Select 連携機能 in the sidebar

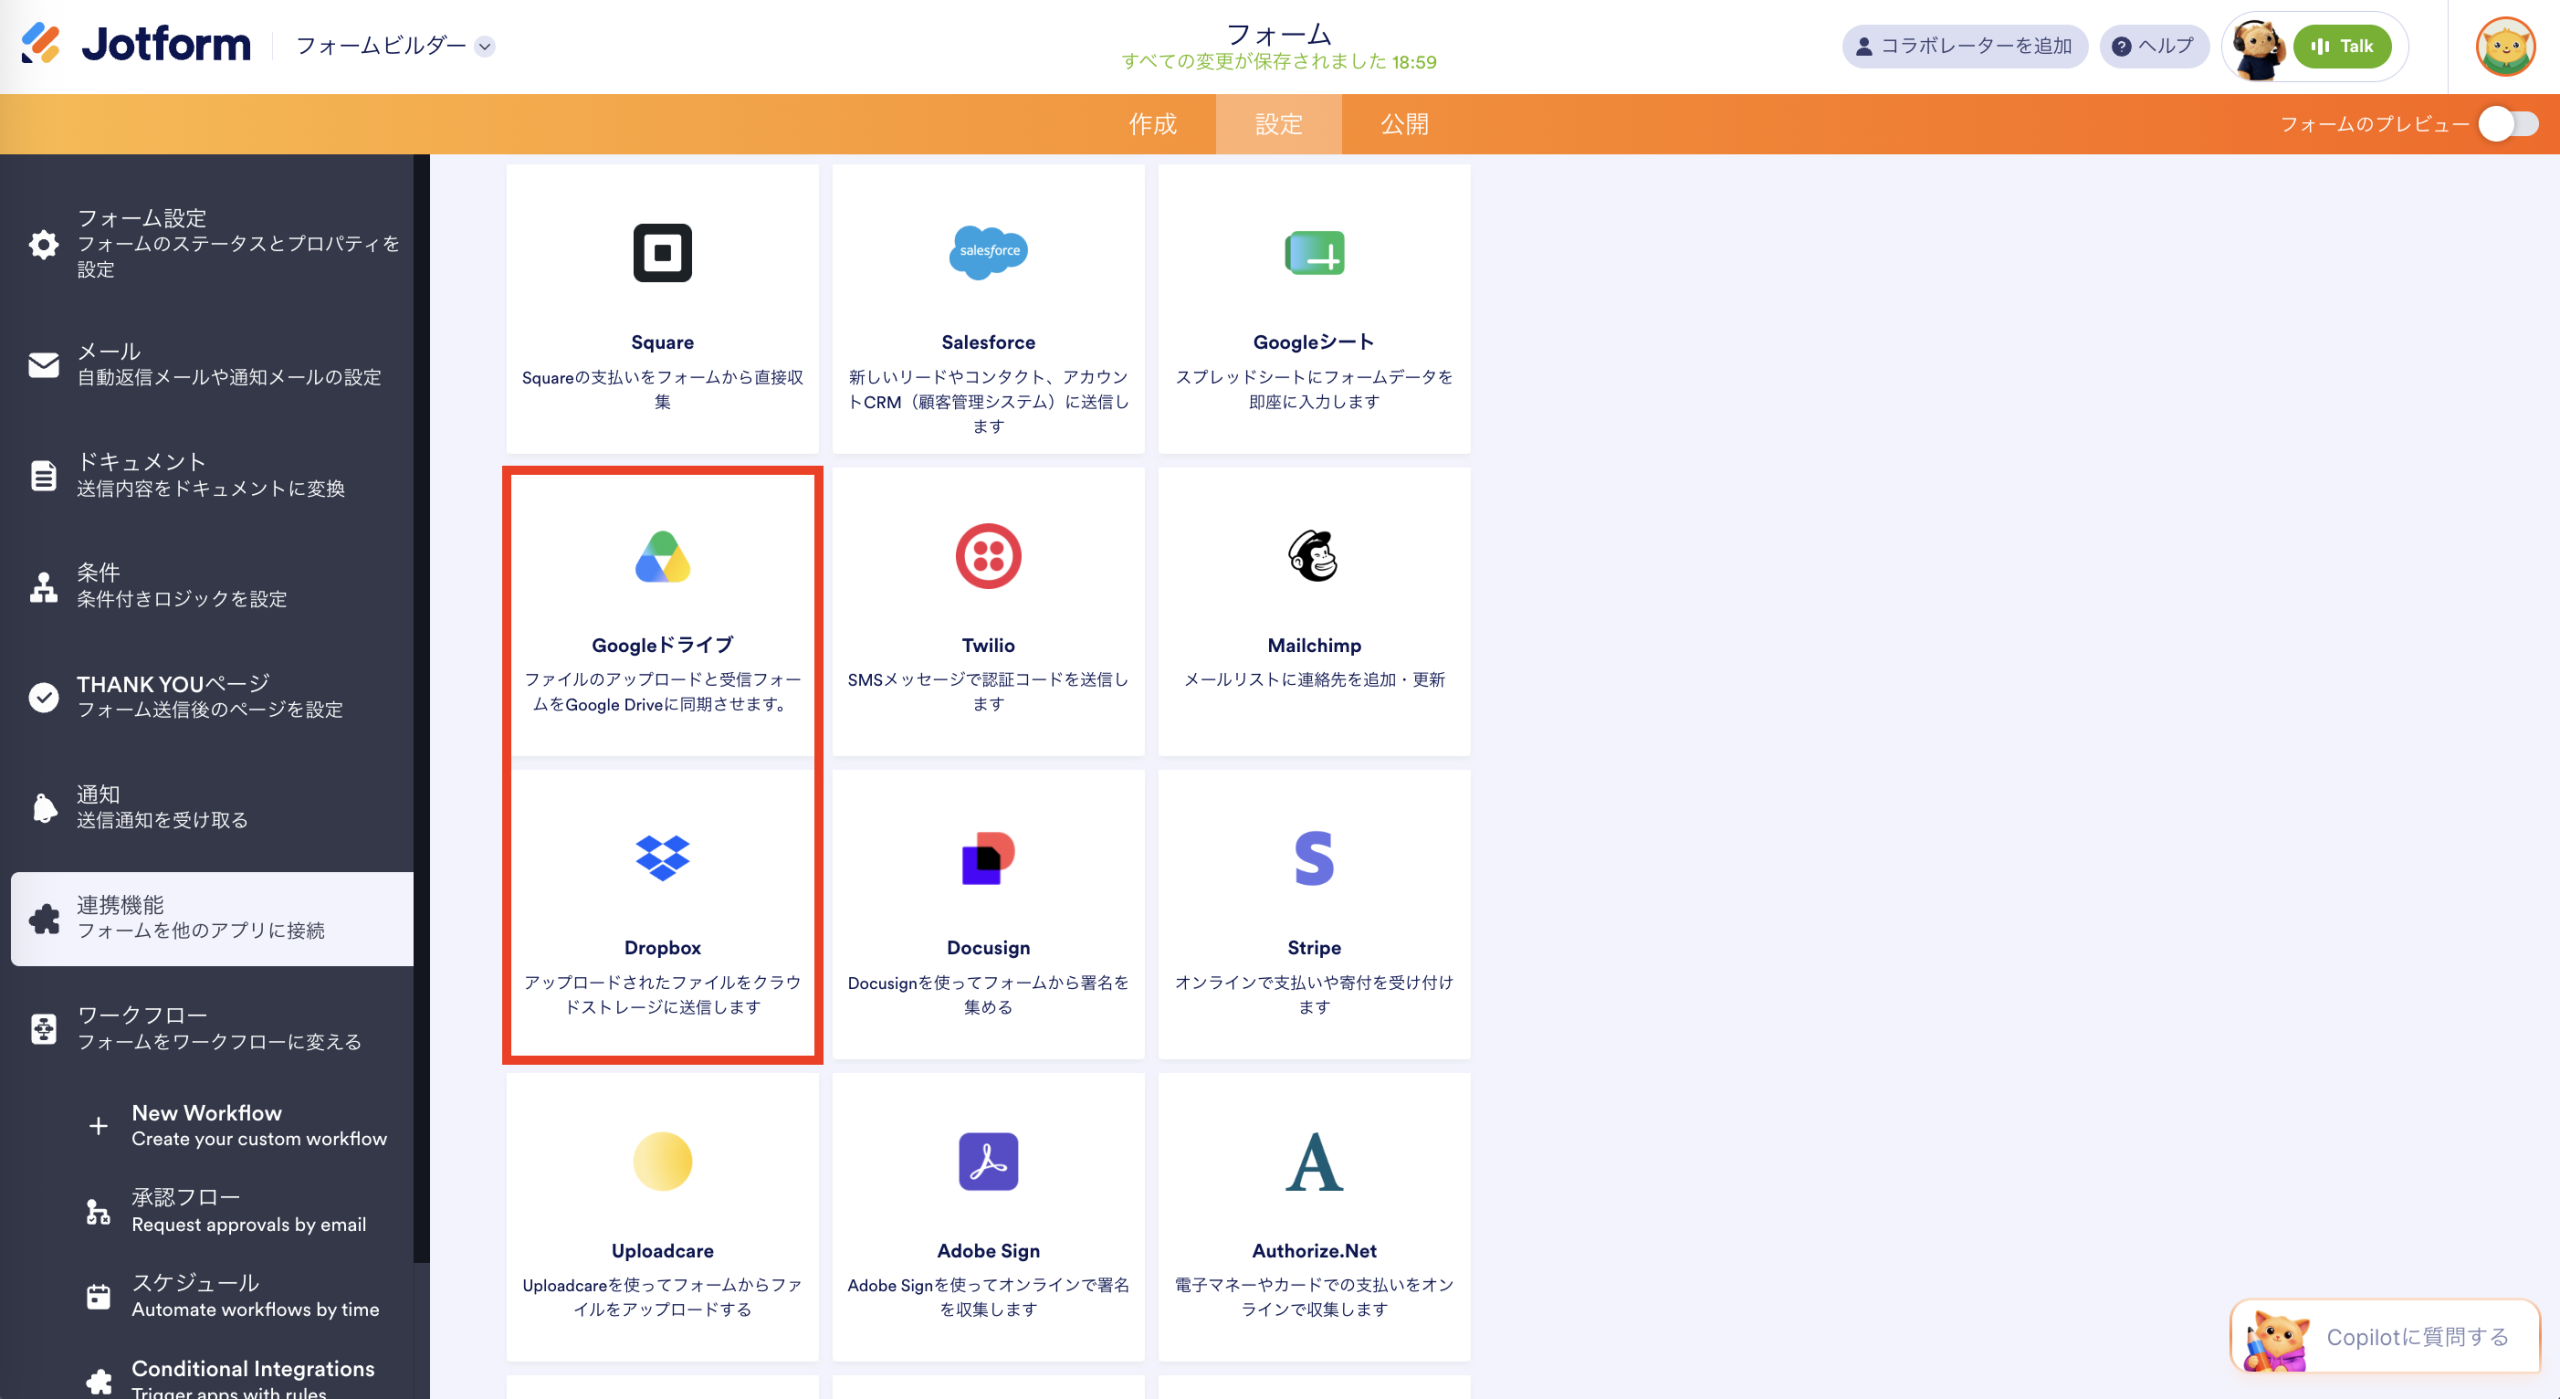click(212, 919)
